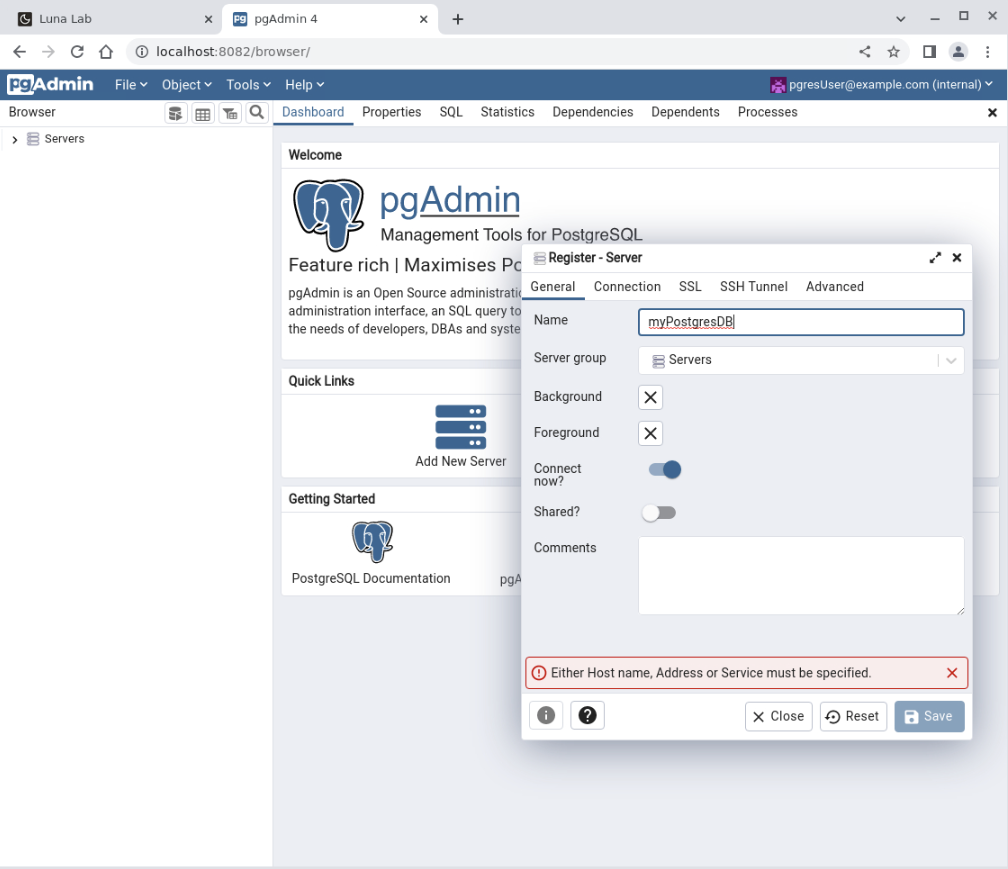Click the browser home icon

pos(106,51)
